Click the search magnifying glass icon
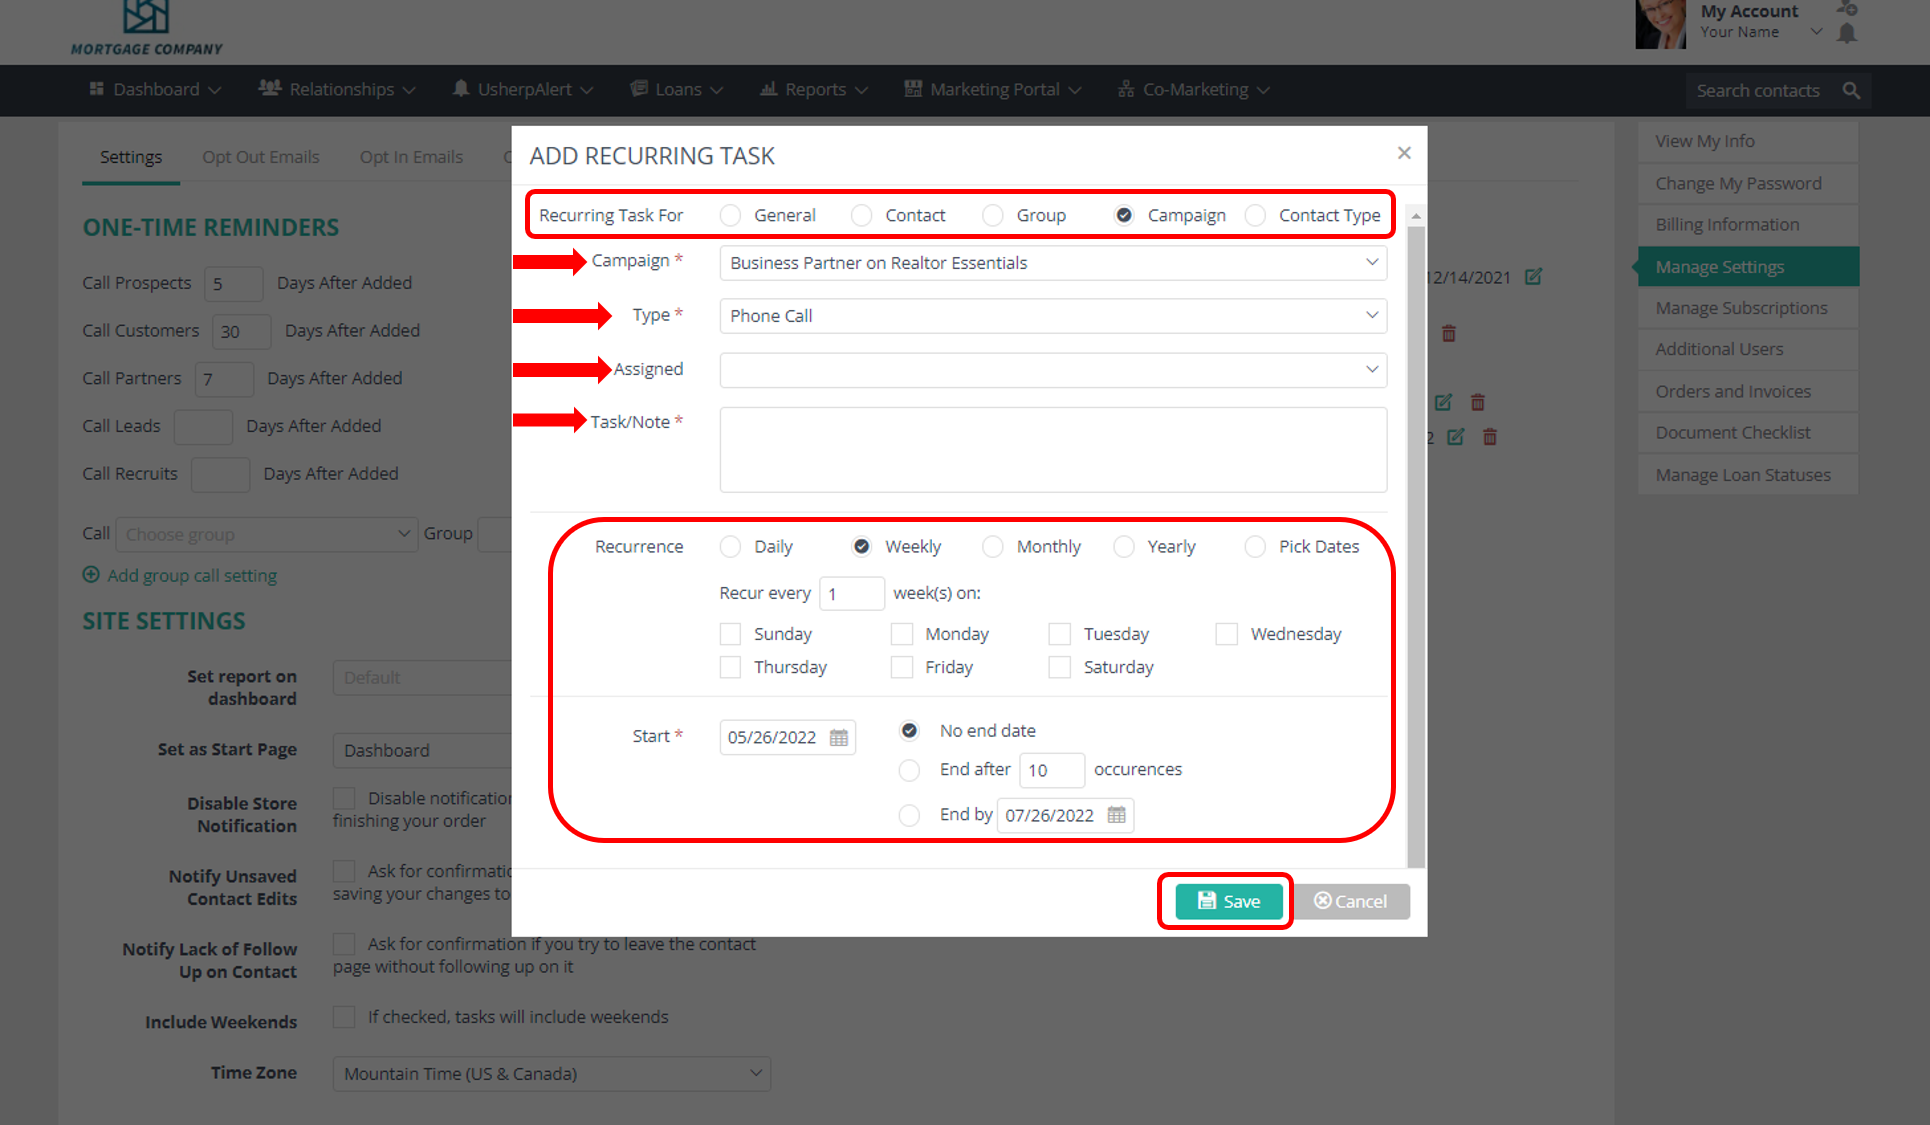The height and width of the screenshot is (1125, 1930). click(1852, 90)
